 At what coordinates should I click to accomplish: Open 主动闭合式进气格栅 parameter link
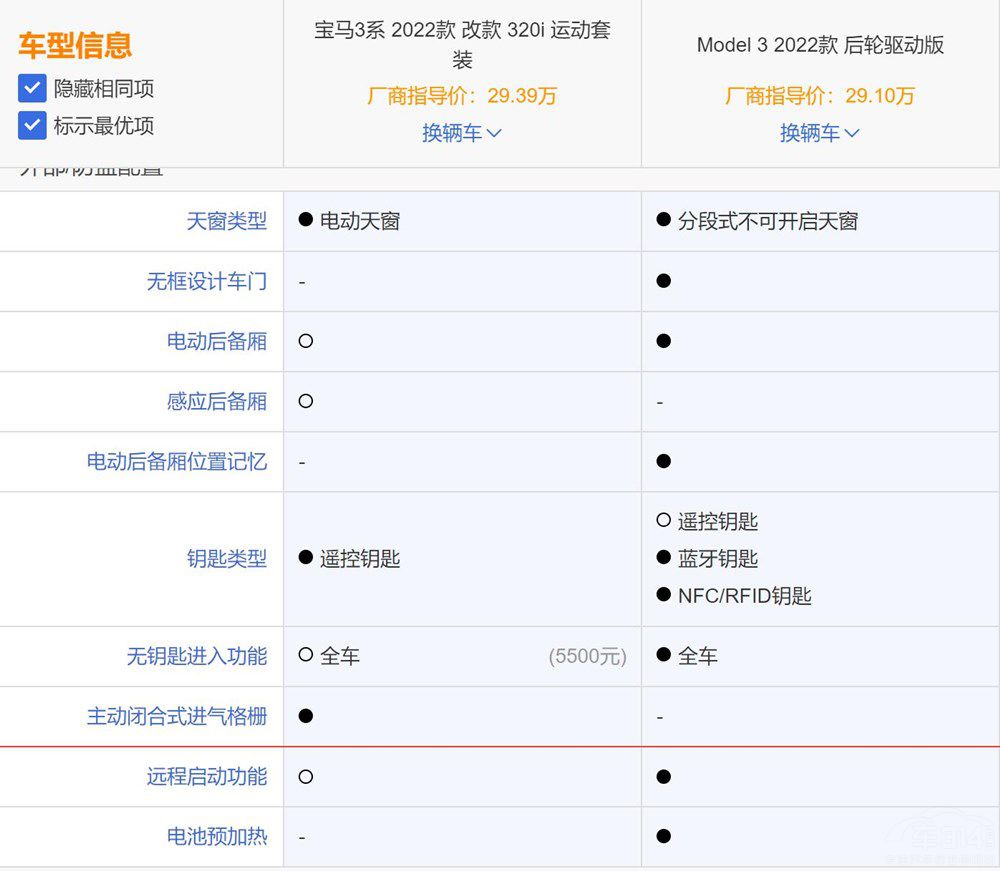pos(176,716)
